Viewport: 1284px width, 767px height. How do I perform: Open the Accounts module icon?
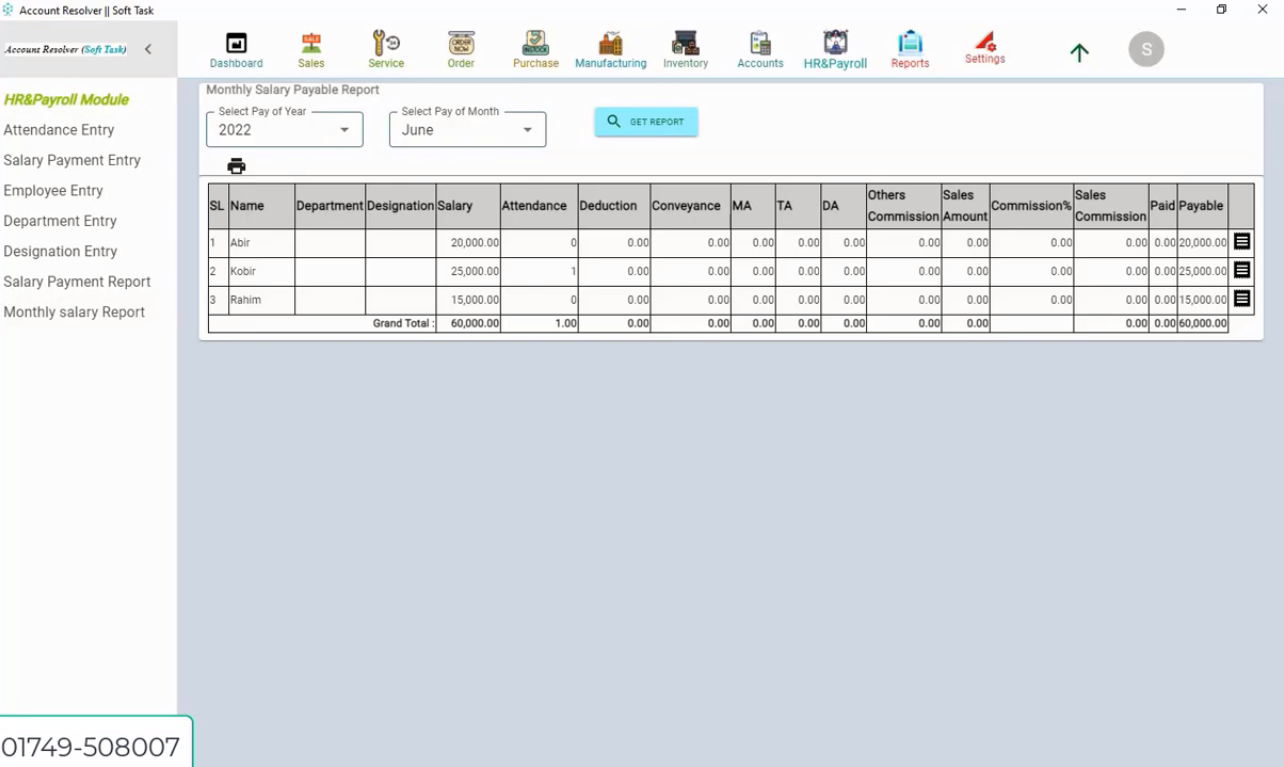pos(760,48)
